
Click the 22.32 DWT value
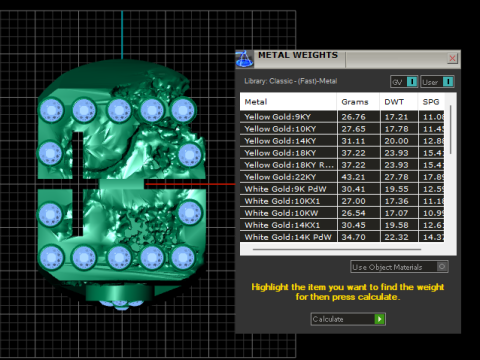[396, 237]
